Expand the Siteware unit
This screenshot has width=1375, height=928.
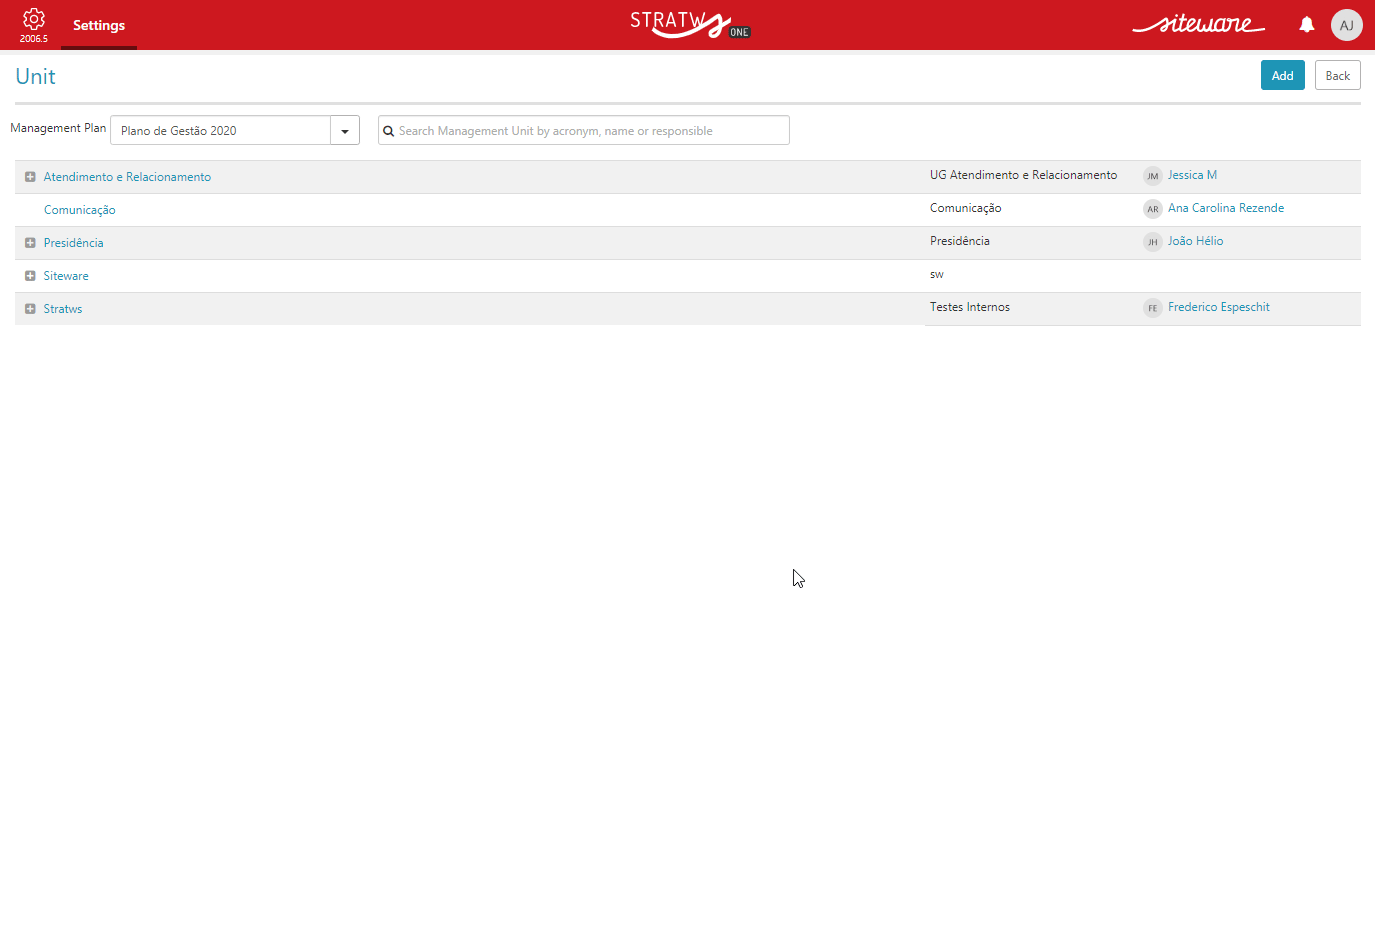(30, 276)
